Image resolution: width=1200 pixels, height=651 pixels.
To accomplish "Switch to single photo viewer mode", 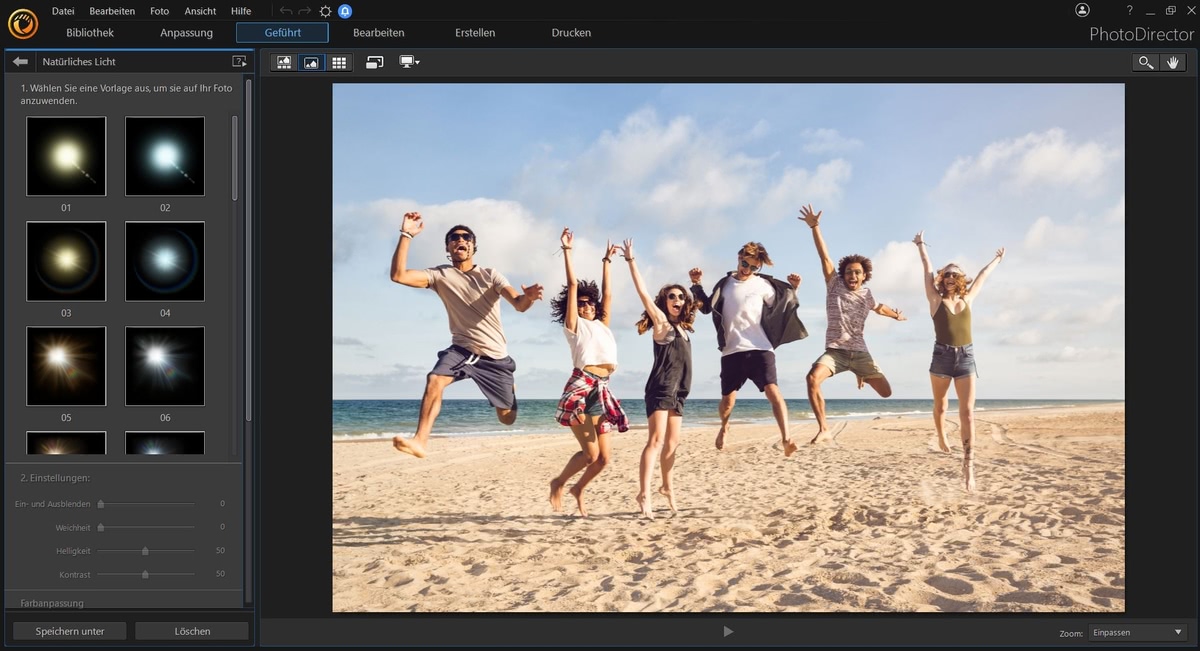I will tap(311, 62).
